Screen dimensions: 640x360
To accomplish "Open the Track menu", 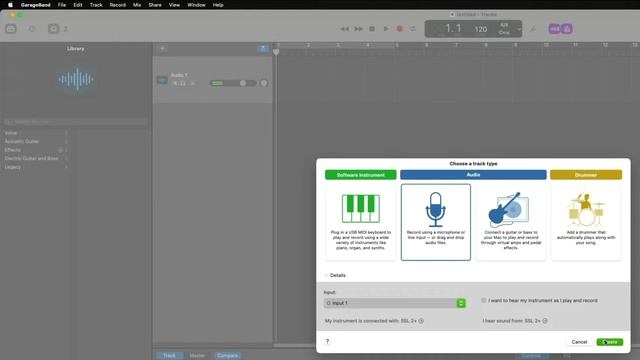I will 96,5.
